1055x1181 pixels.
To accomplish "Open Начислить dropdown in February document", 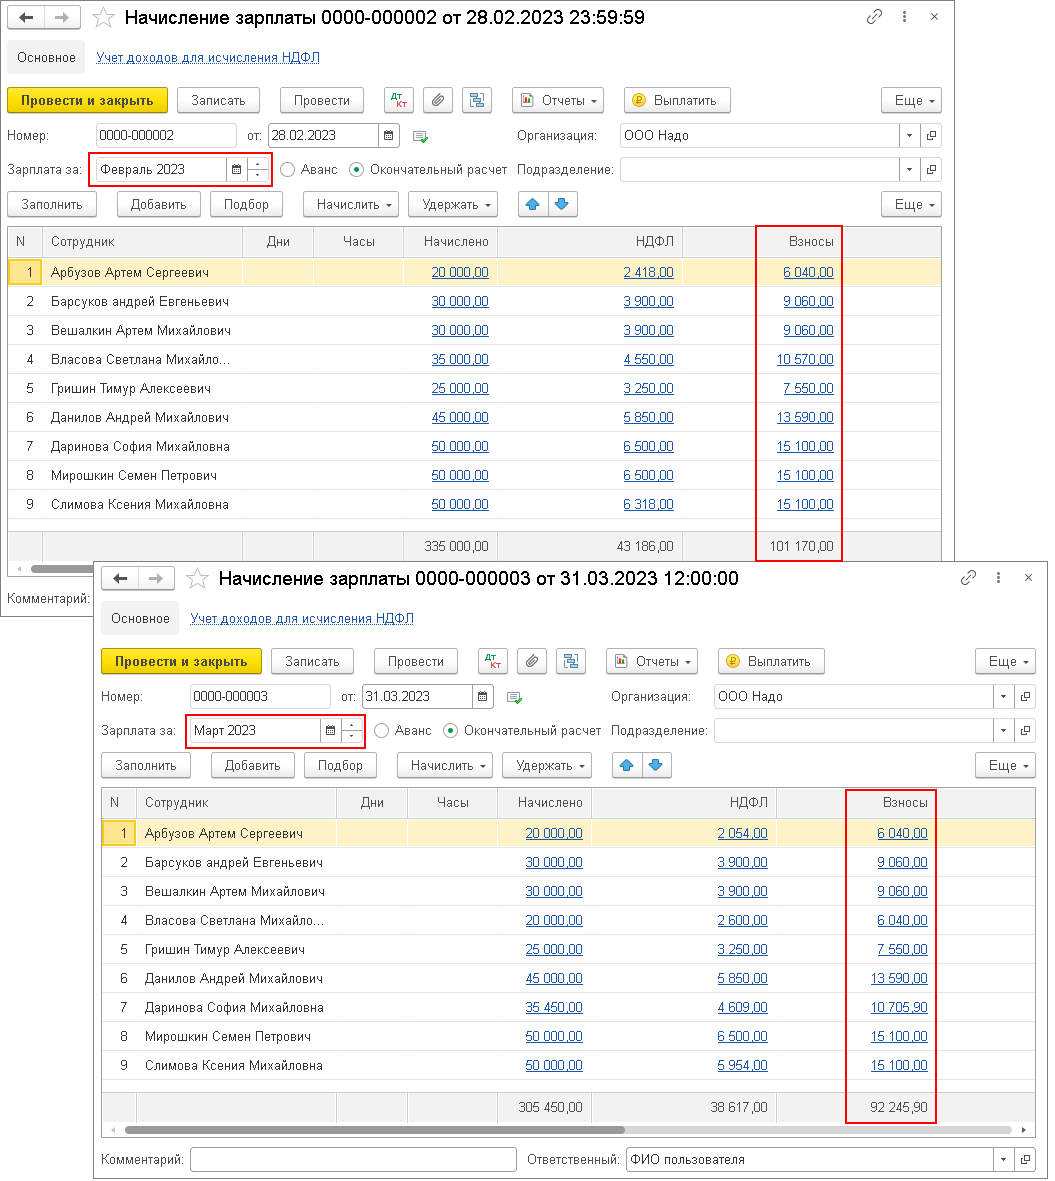I will pos(351,204).
